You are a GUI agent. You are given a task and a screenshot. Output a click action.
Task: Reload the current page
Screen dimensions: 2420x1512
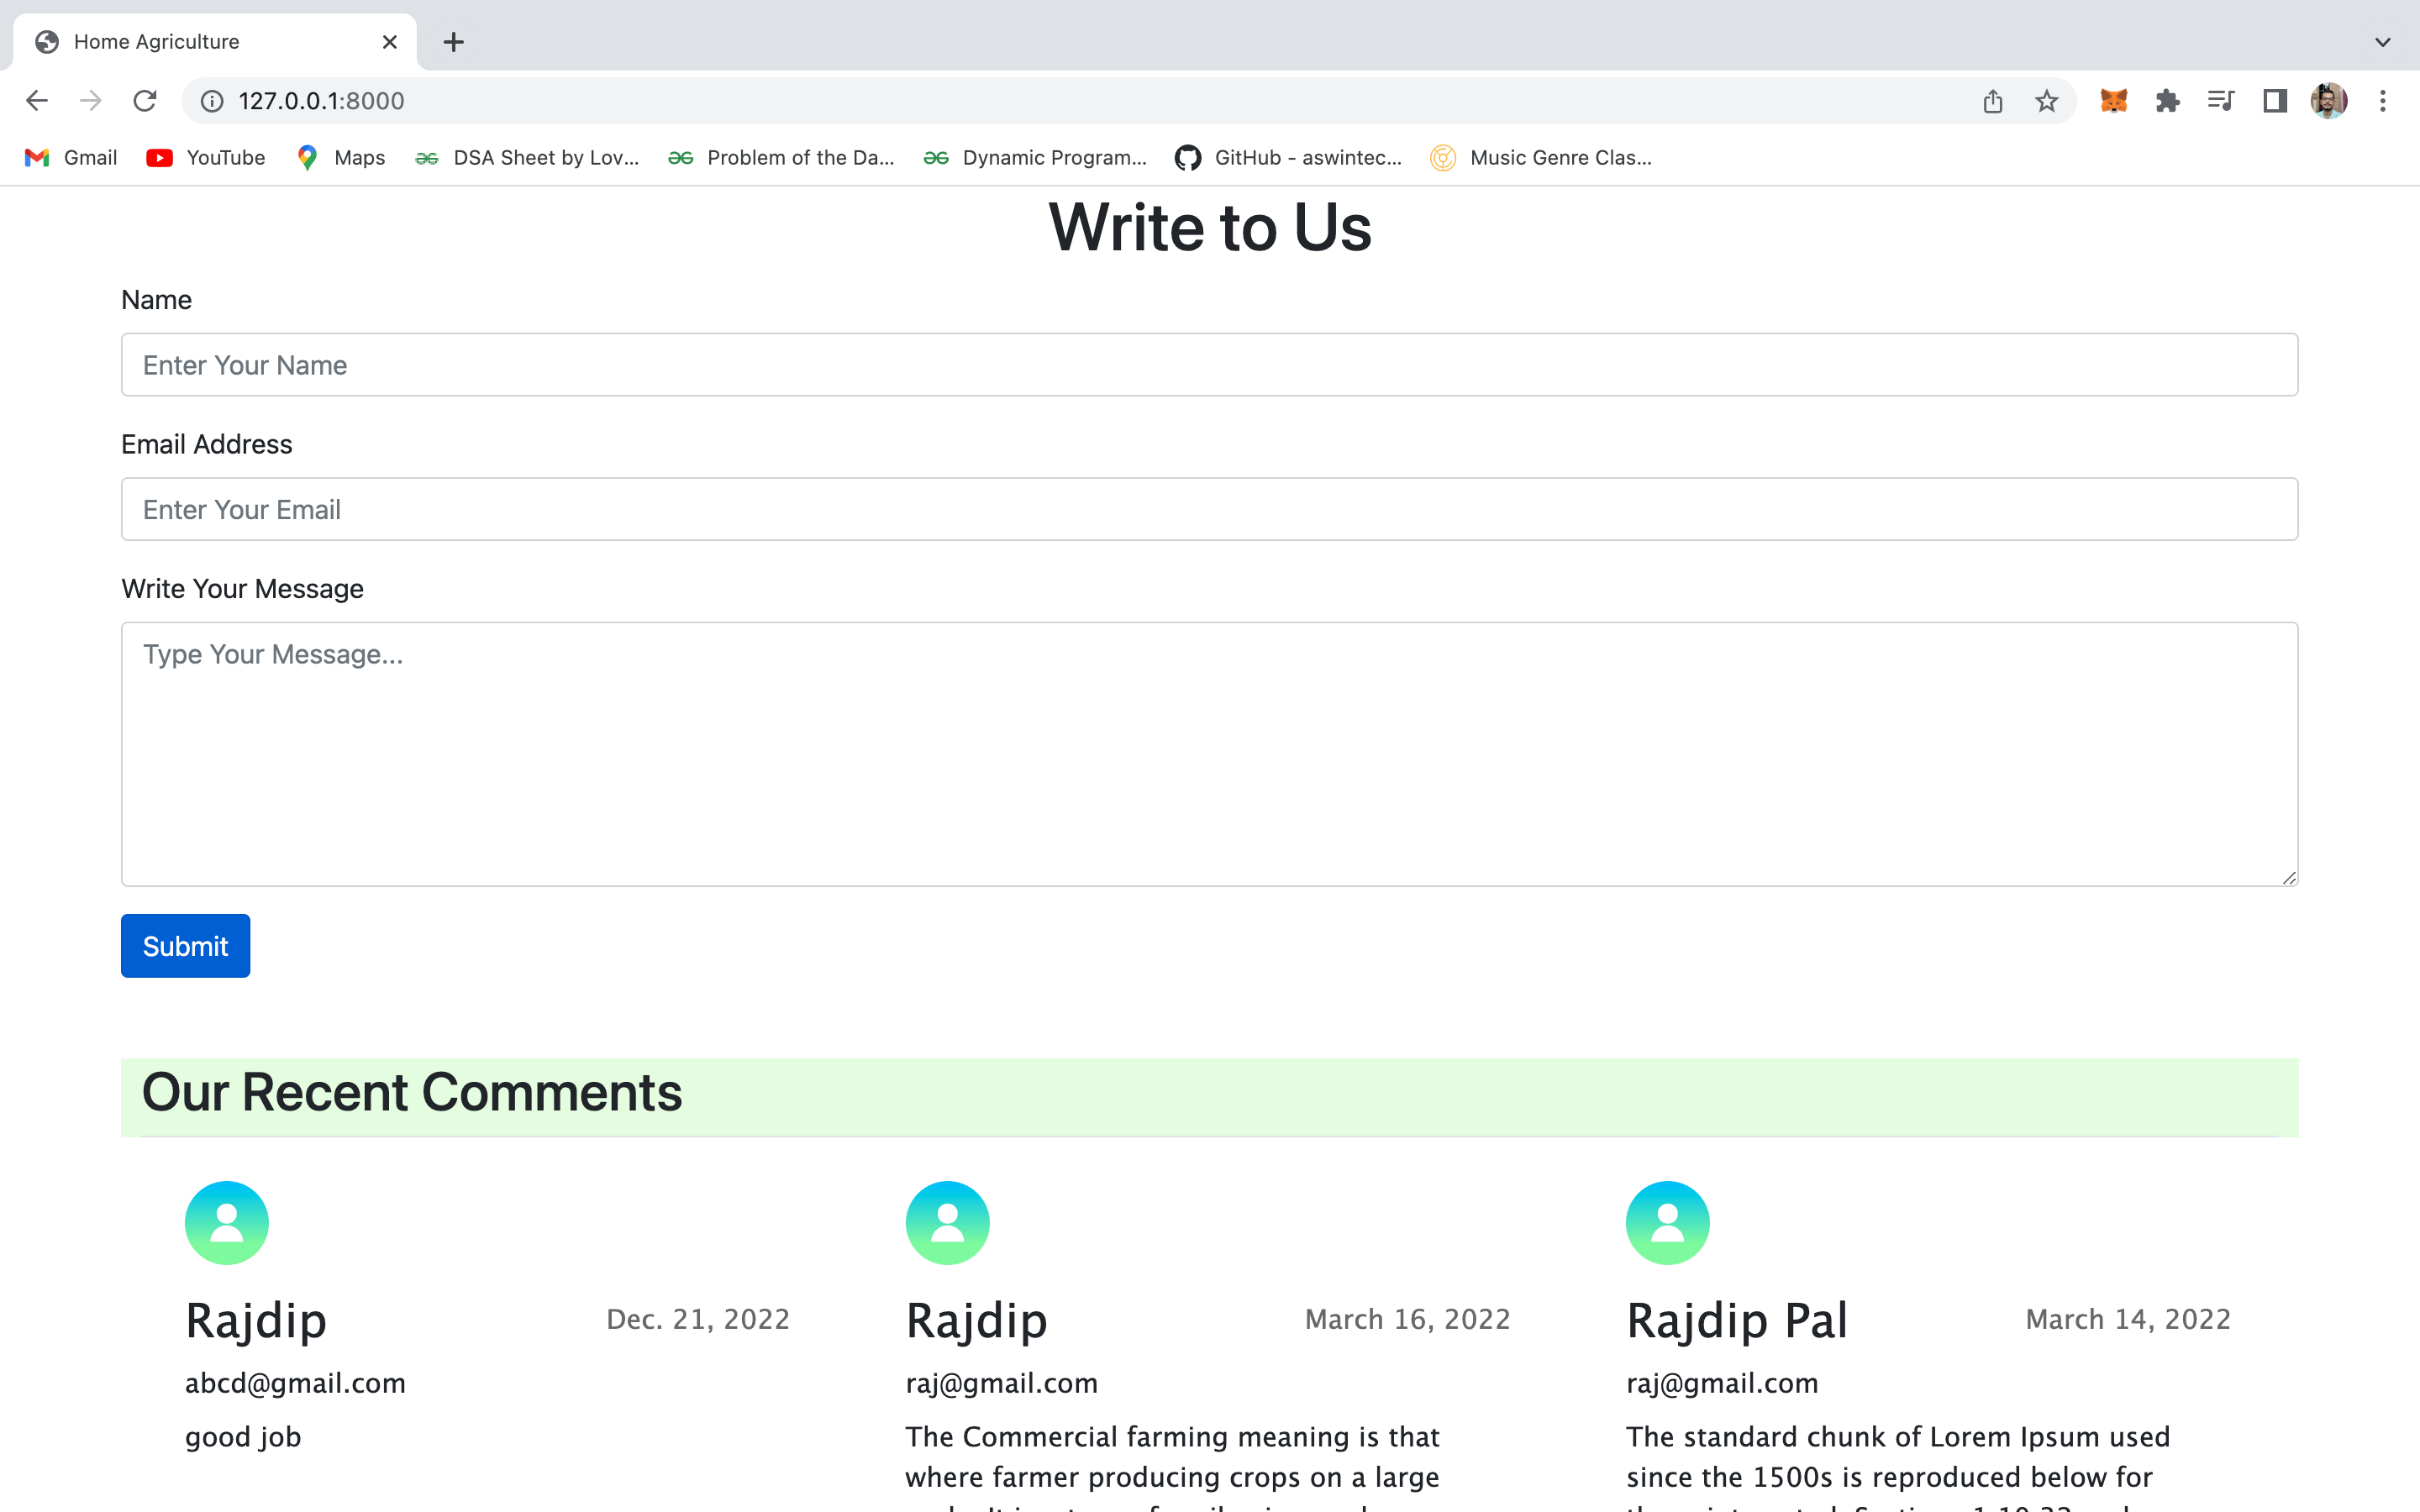point(145,100)
